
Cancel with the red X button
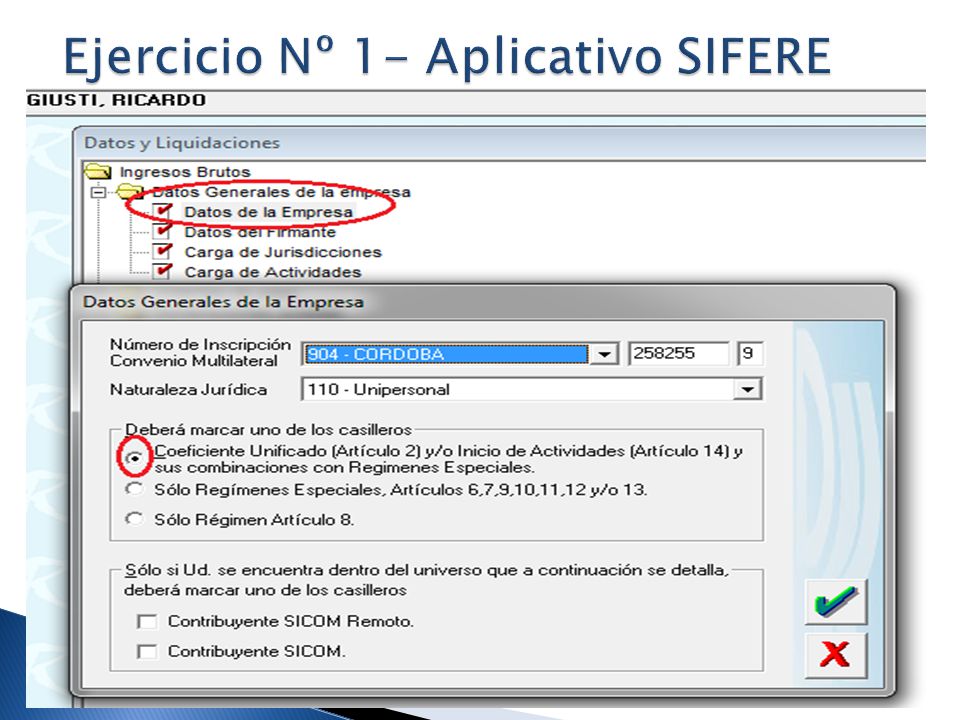(836, 655)
